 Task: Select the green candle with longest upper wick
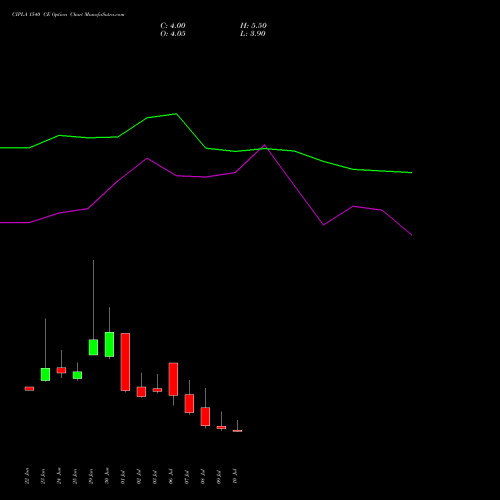tap(93, 347)
